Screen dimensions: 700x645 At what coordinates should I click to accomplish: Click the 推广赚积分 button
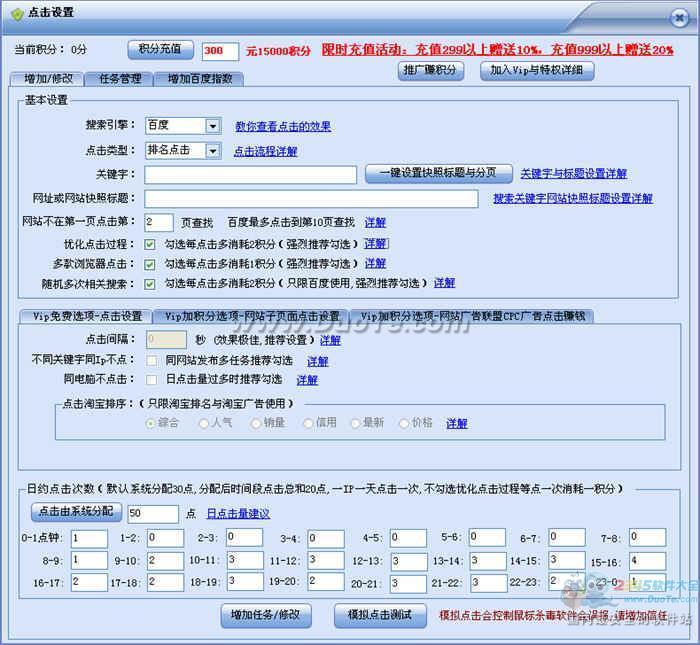pos(431,71)
